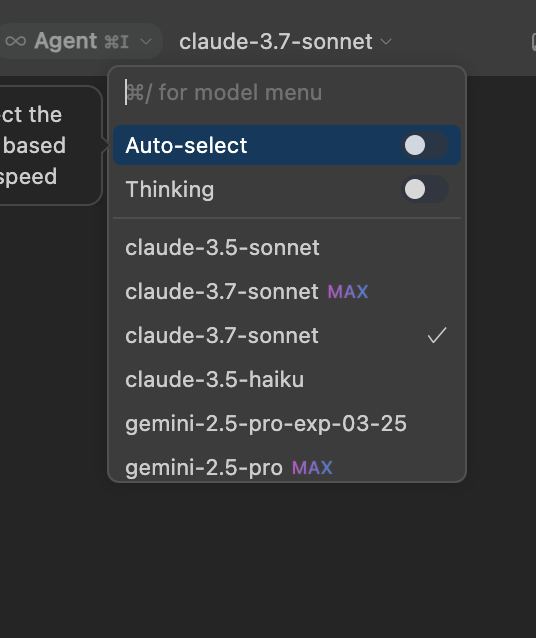
Task: Click the partially visible icon at top right
Action: (534, 42)
